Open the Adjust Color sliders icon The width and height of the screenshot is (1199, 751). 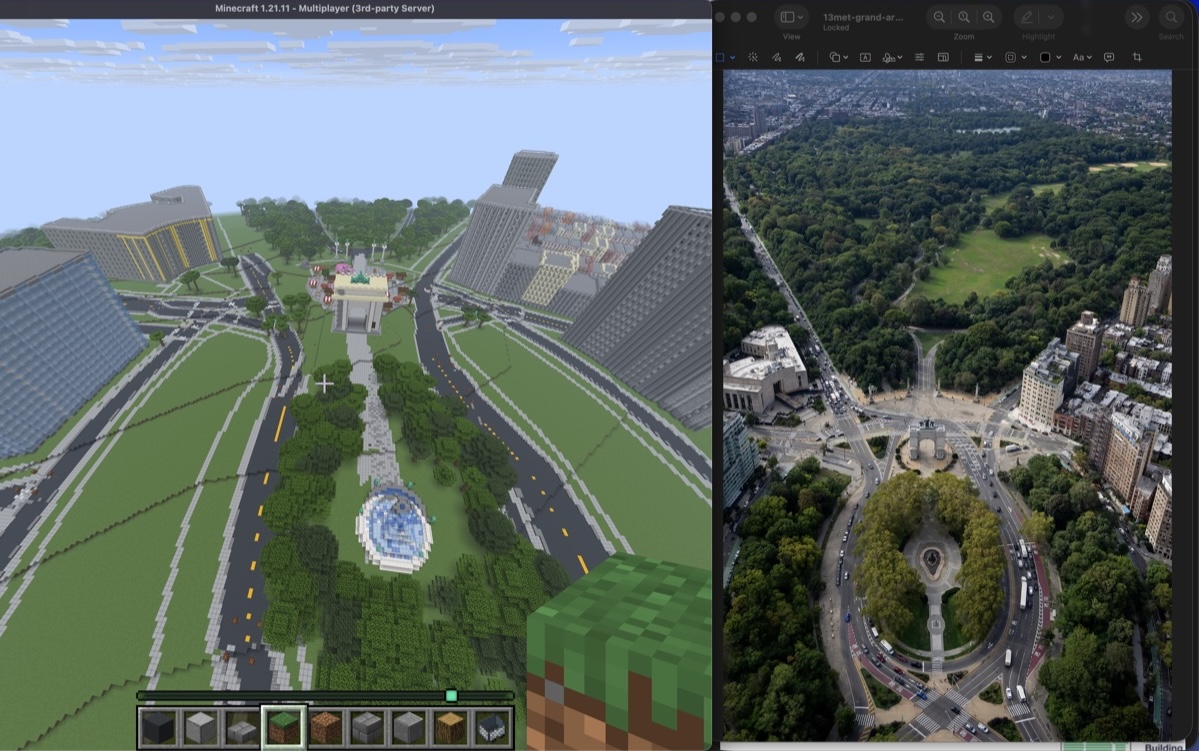[919, 57]
